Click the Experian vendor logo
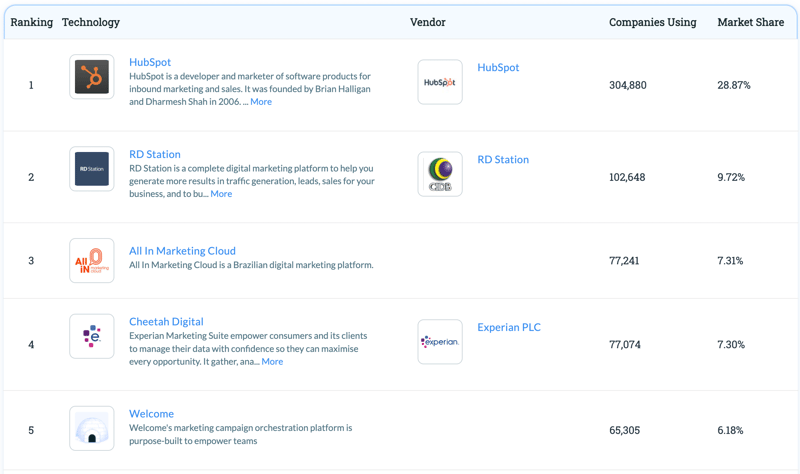This screenshot has height=474, width=800. point(440,342)
